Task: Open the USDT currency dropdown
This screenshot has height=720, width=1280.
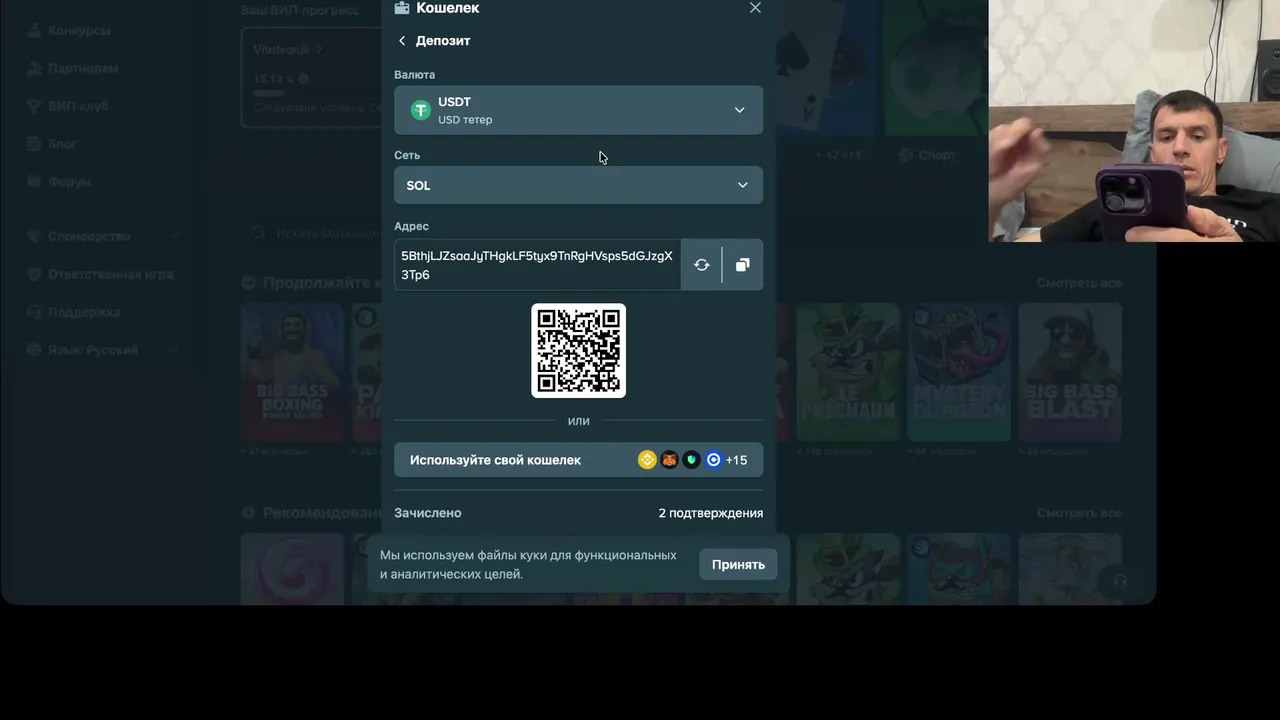Action: (x=578, y=110)
